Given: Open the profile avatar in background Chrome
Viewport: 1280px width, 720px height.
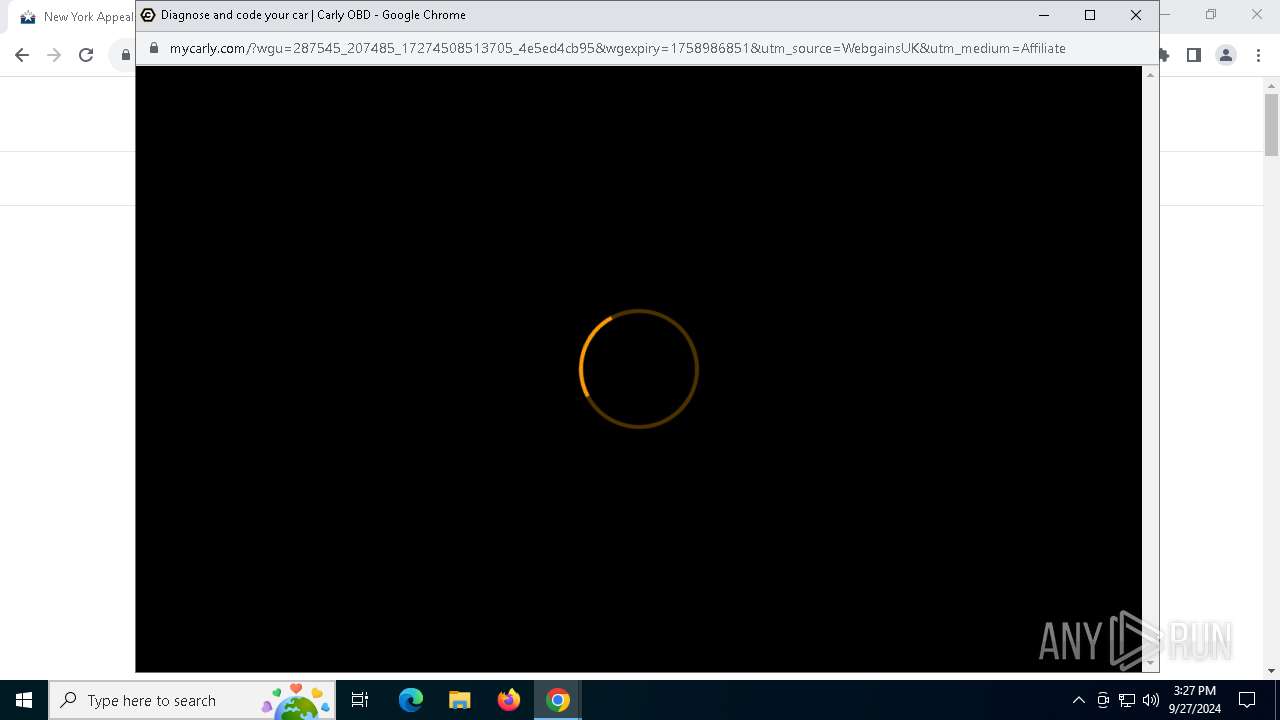Looking at the screenshot, I should (1226, 55).
